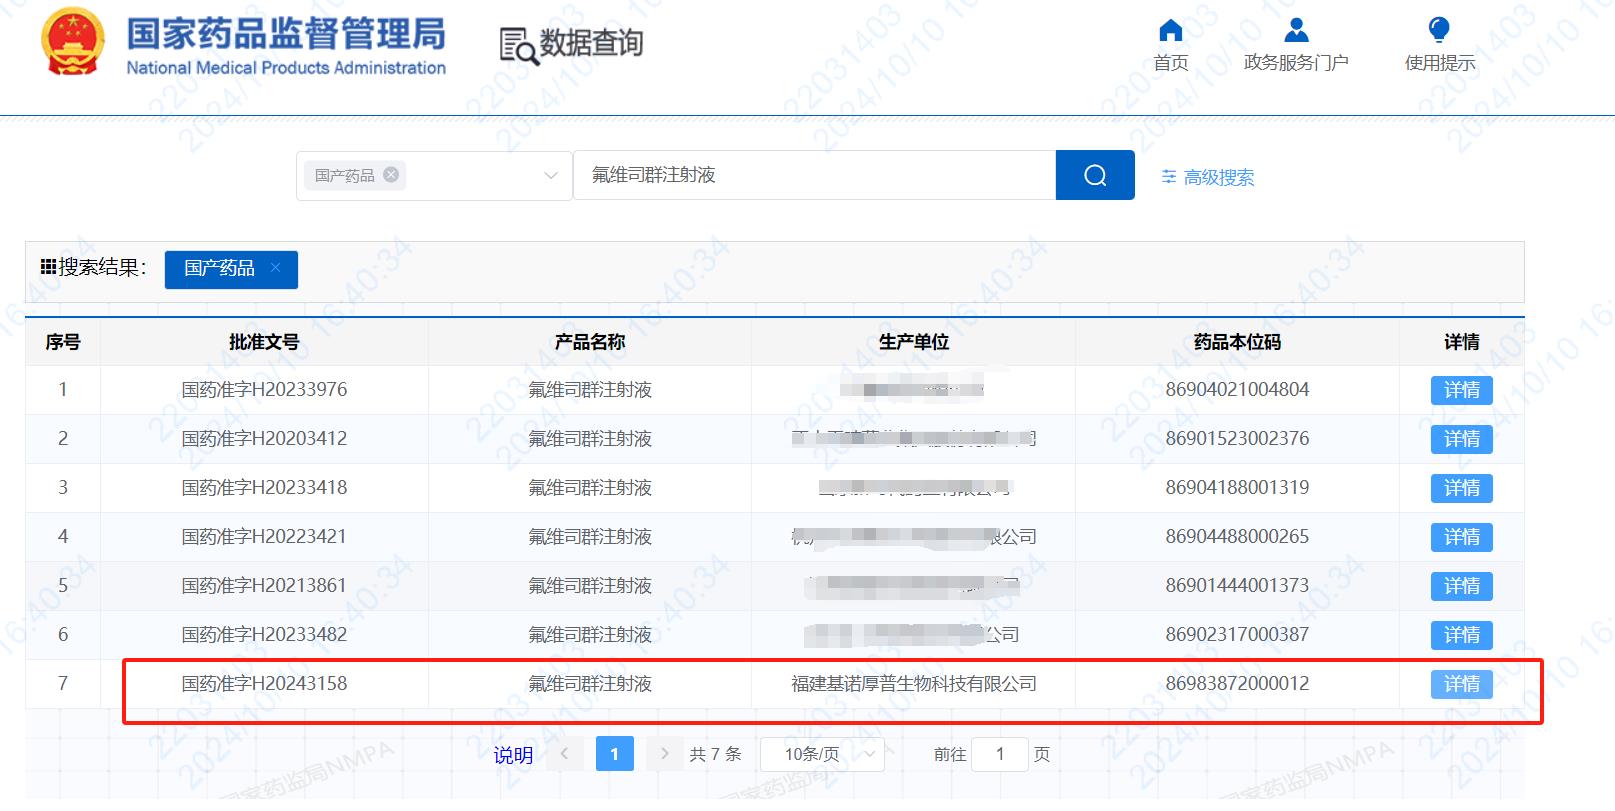Open 详情 for 国药准字H20233976
Screen dimensions: 1615x811
pyautogui.click(x=1461, y=390)
